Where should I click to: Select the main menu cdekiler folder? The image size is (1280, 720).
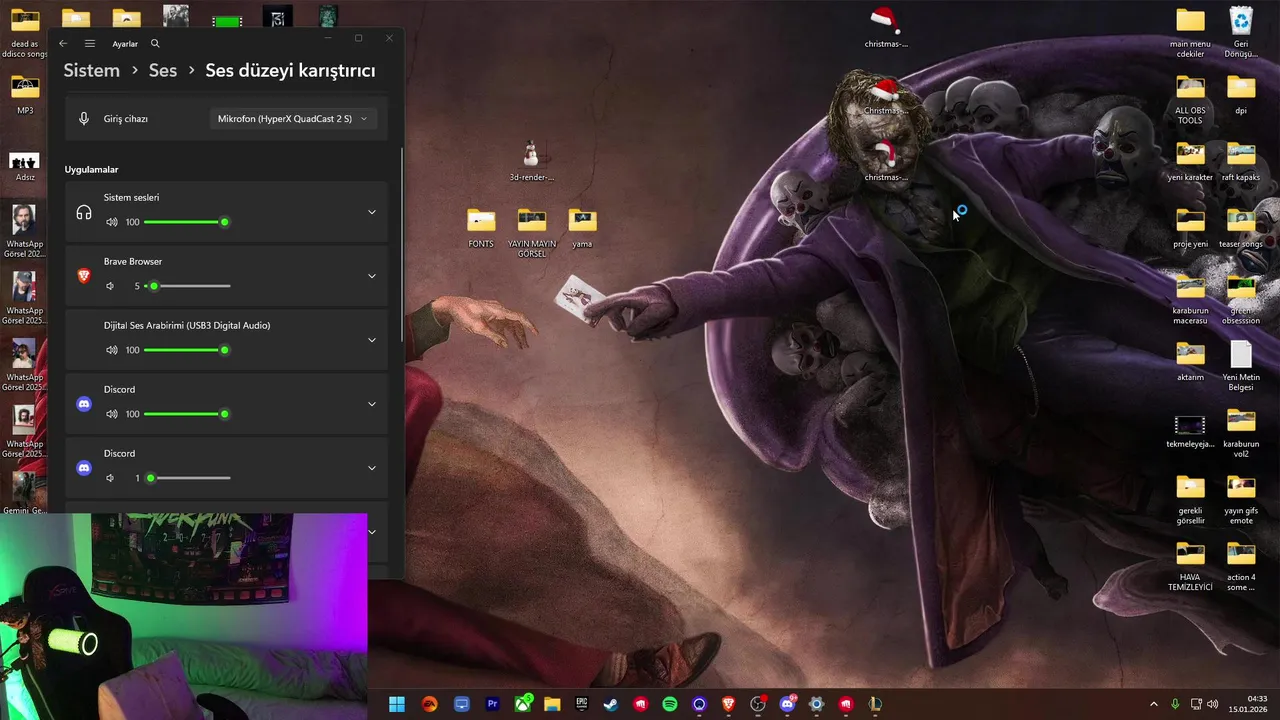(1190, 32)
